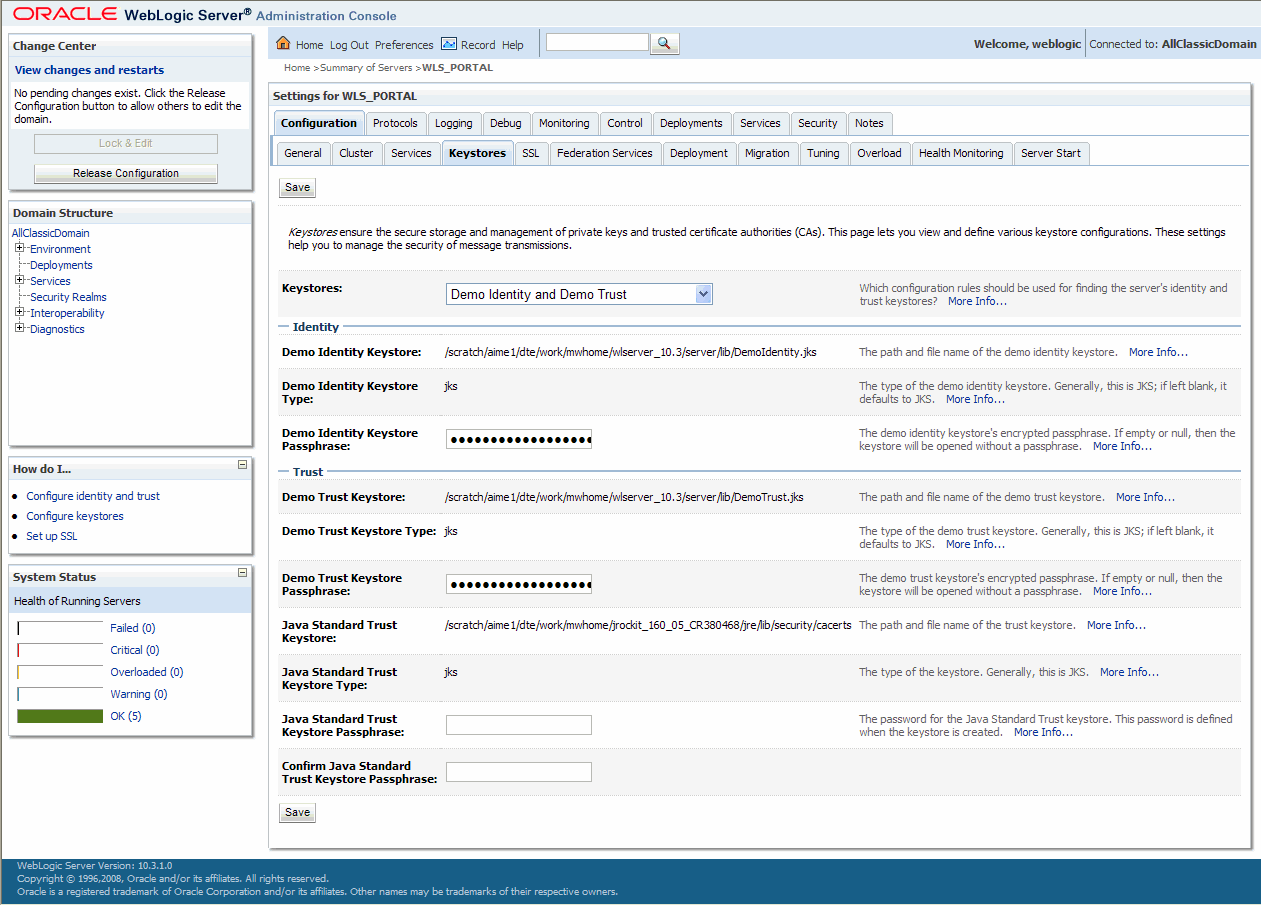The image size is (1261, 905).
Task: Open the Notes tab
Action: pos(870,123)
